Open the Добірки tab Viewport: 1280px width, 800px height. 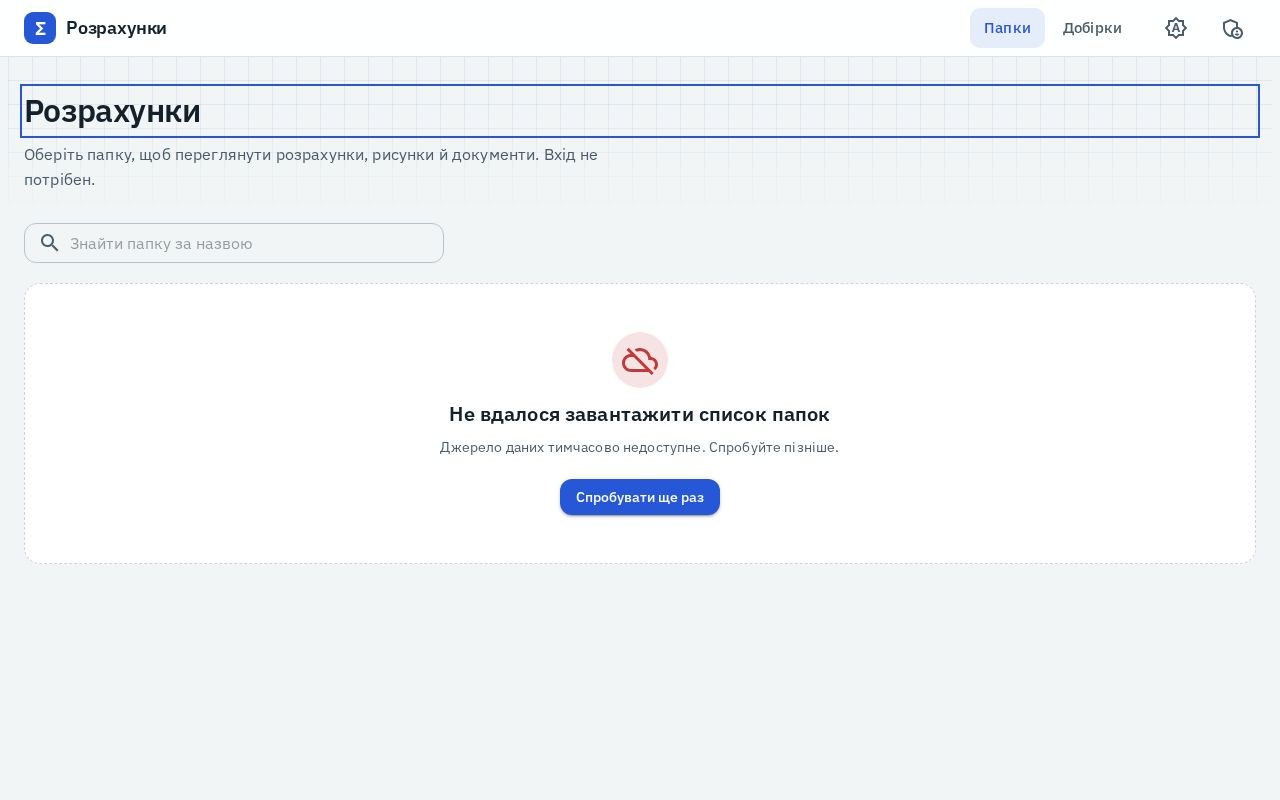click(1092, 28)
